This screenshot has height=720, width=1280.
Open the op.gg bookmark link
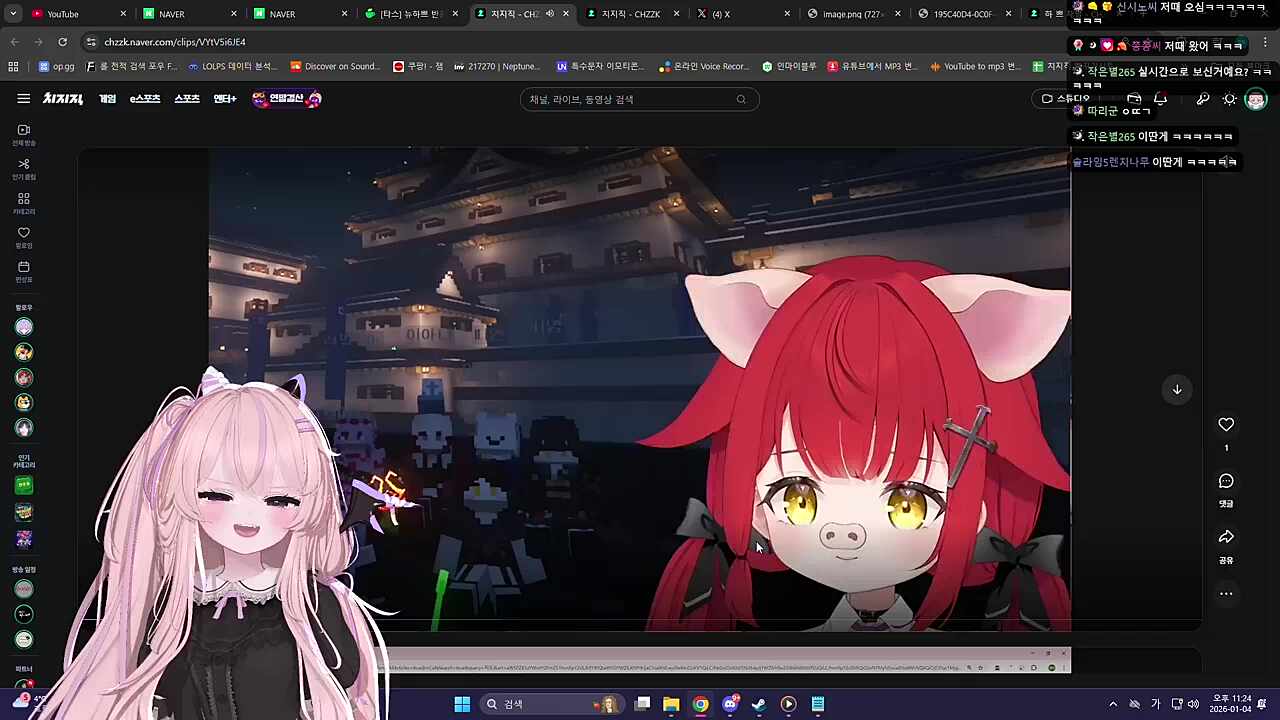pyautogui.click(x=57, y=67)
